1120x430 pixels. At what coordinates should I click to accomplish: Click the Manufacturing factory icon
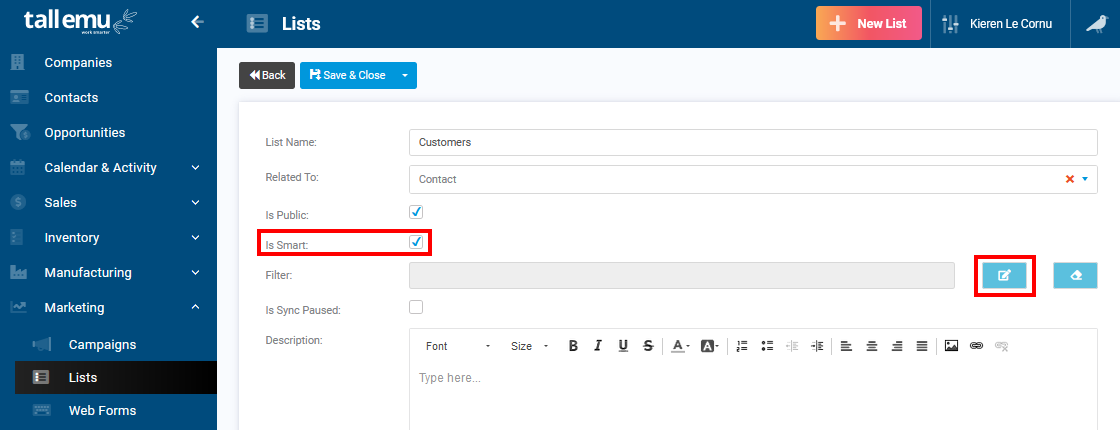pos(18,272)
